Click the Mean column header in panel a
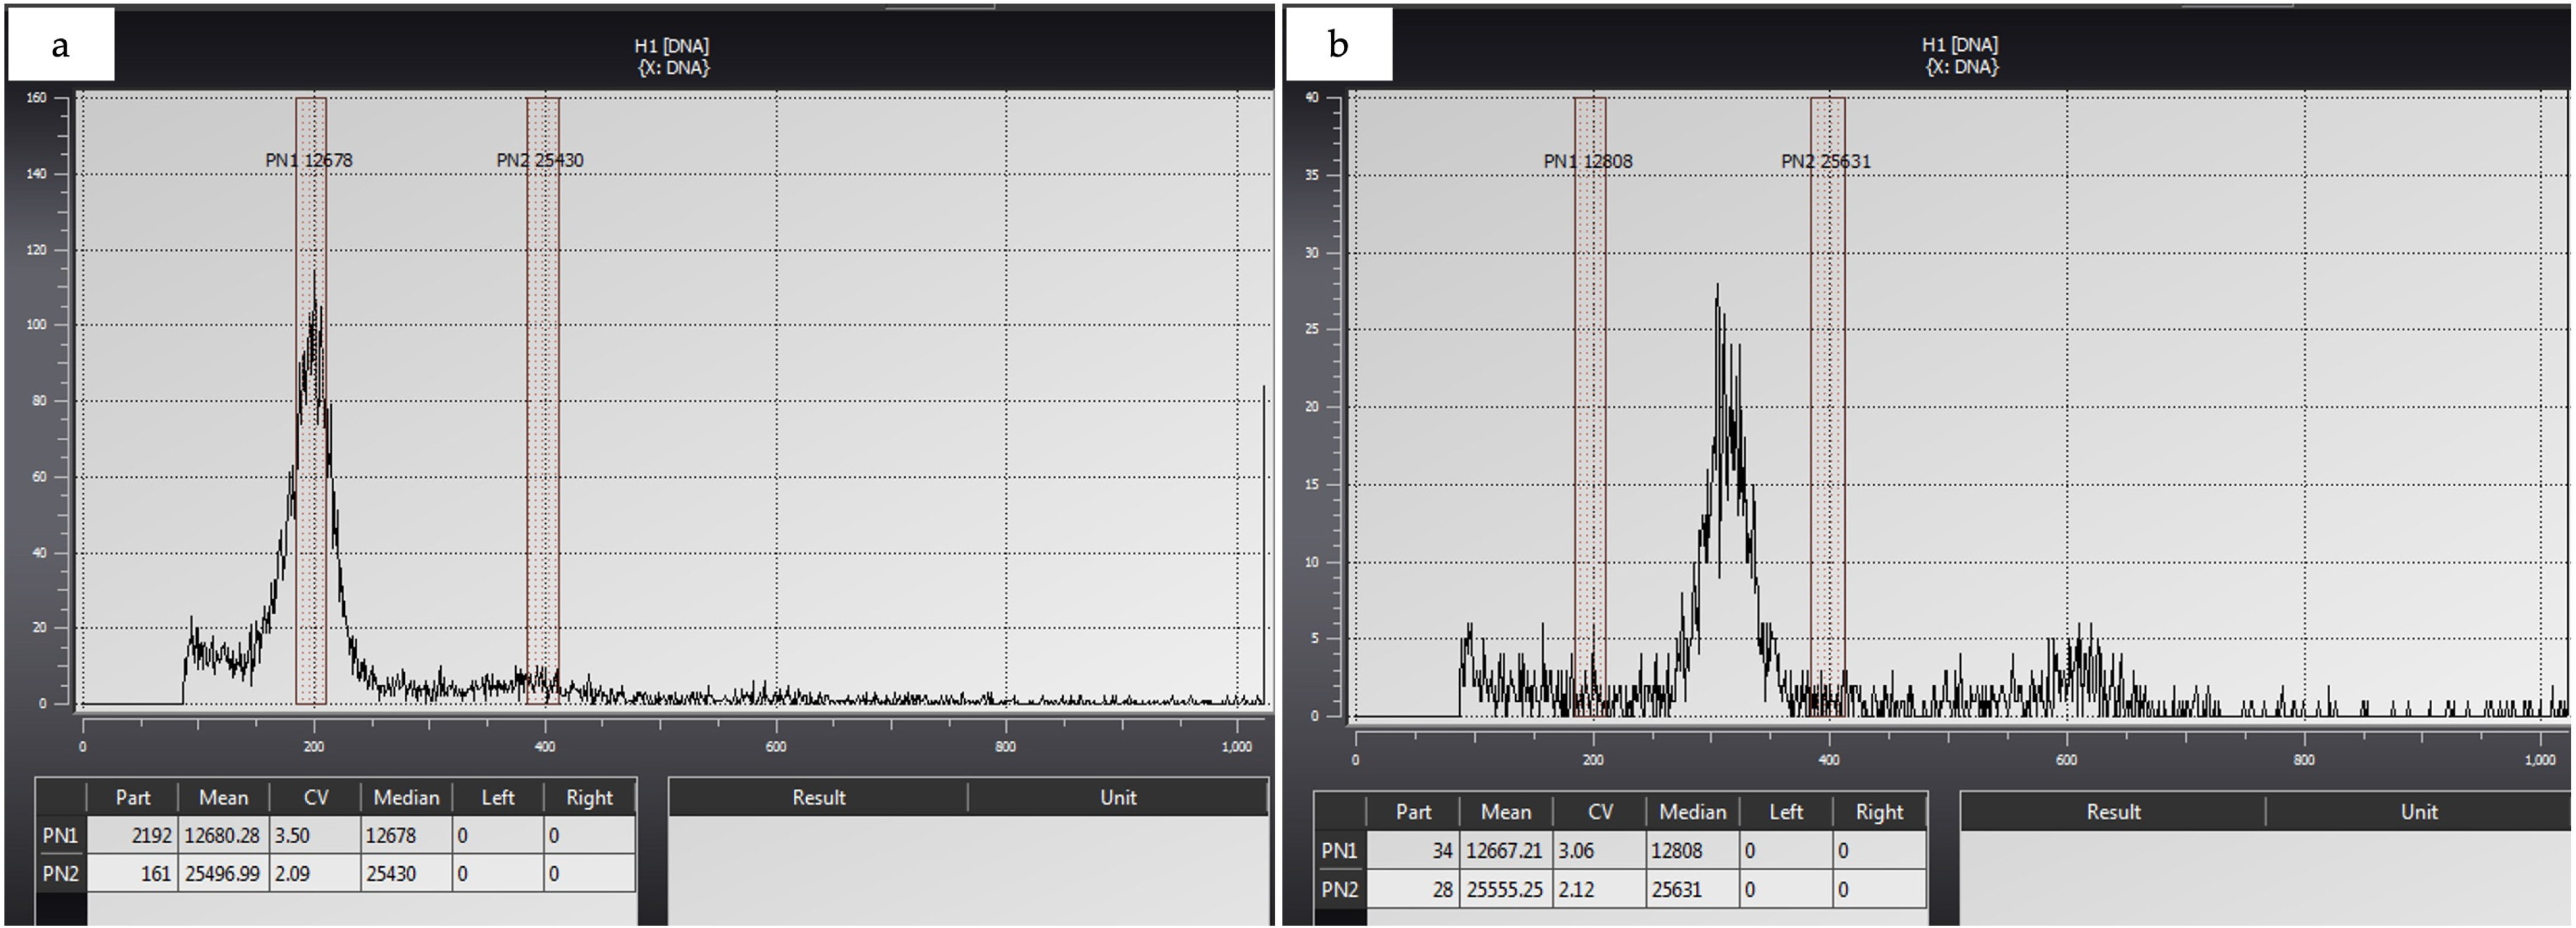Image resolution: width=2576 pixels, height=928 pixels. (x=223, y=797)
